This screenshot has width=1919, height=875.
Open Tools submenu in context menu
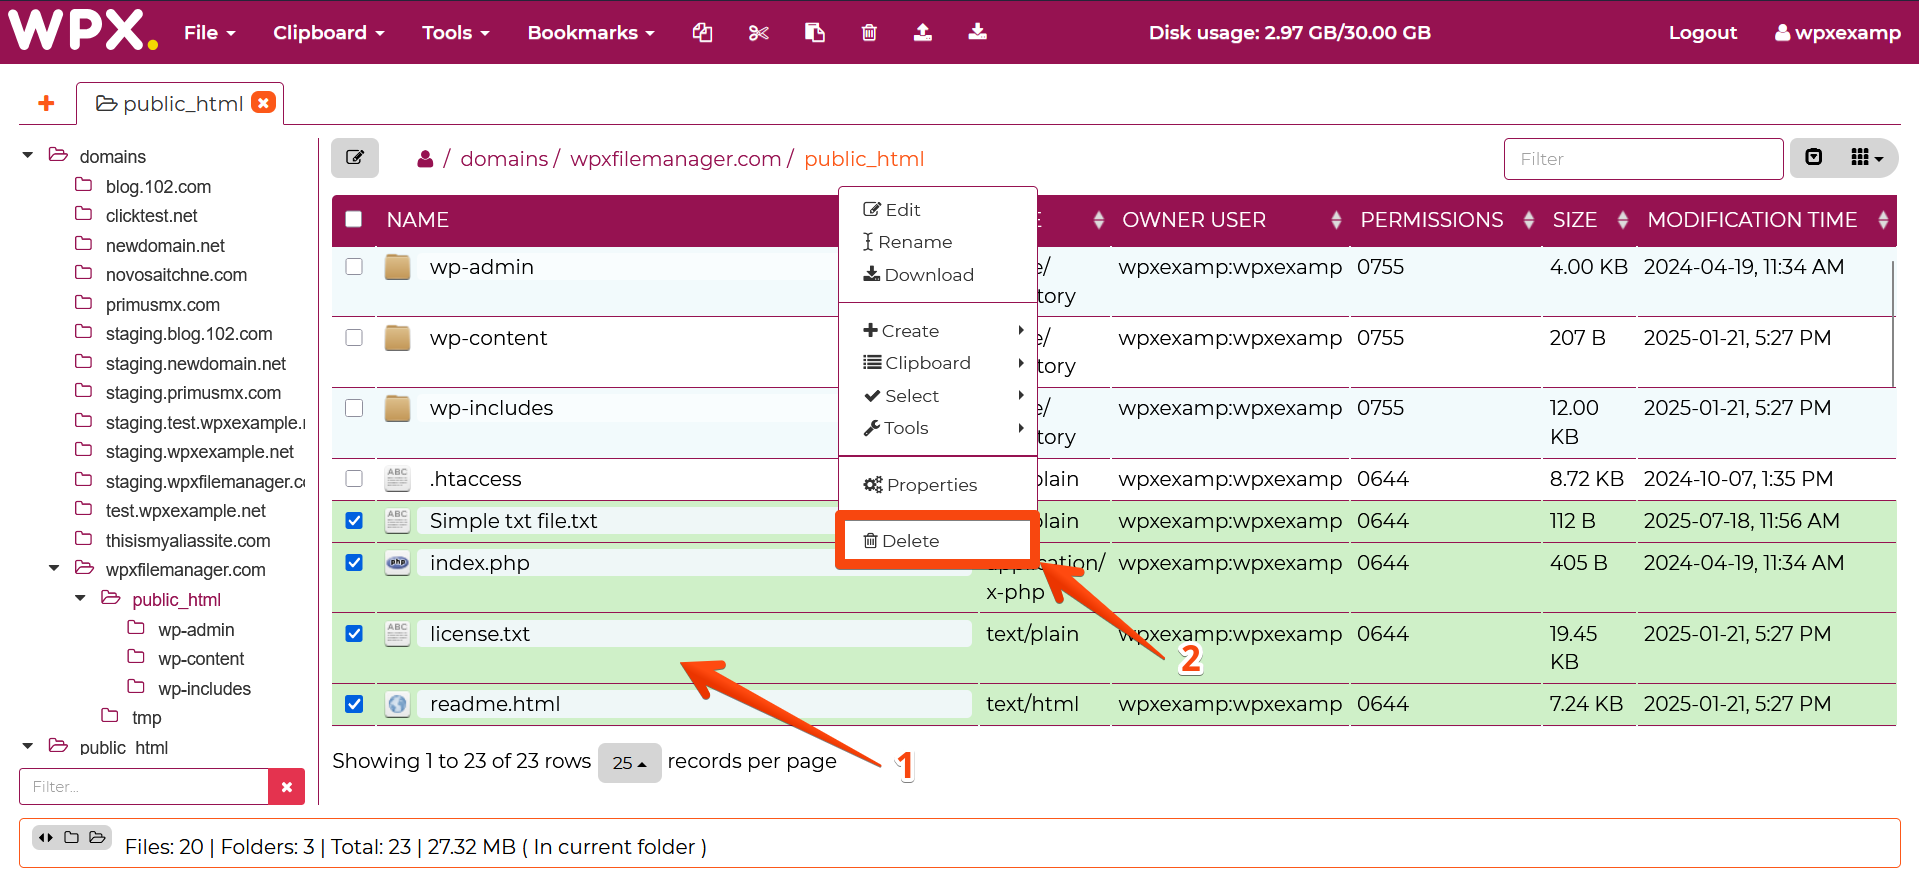[938, 428]
